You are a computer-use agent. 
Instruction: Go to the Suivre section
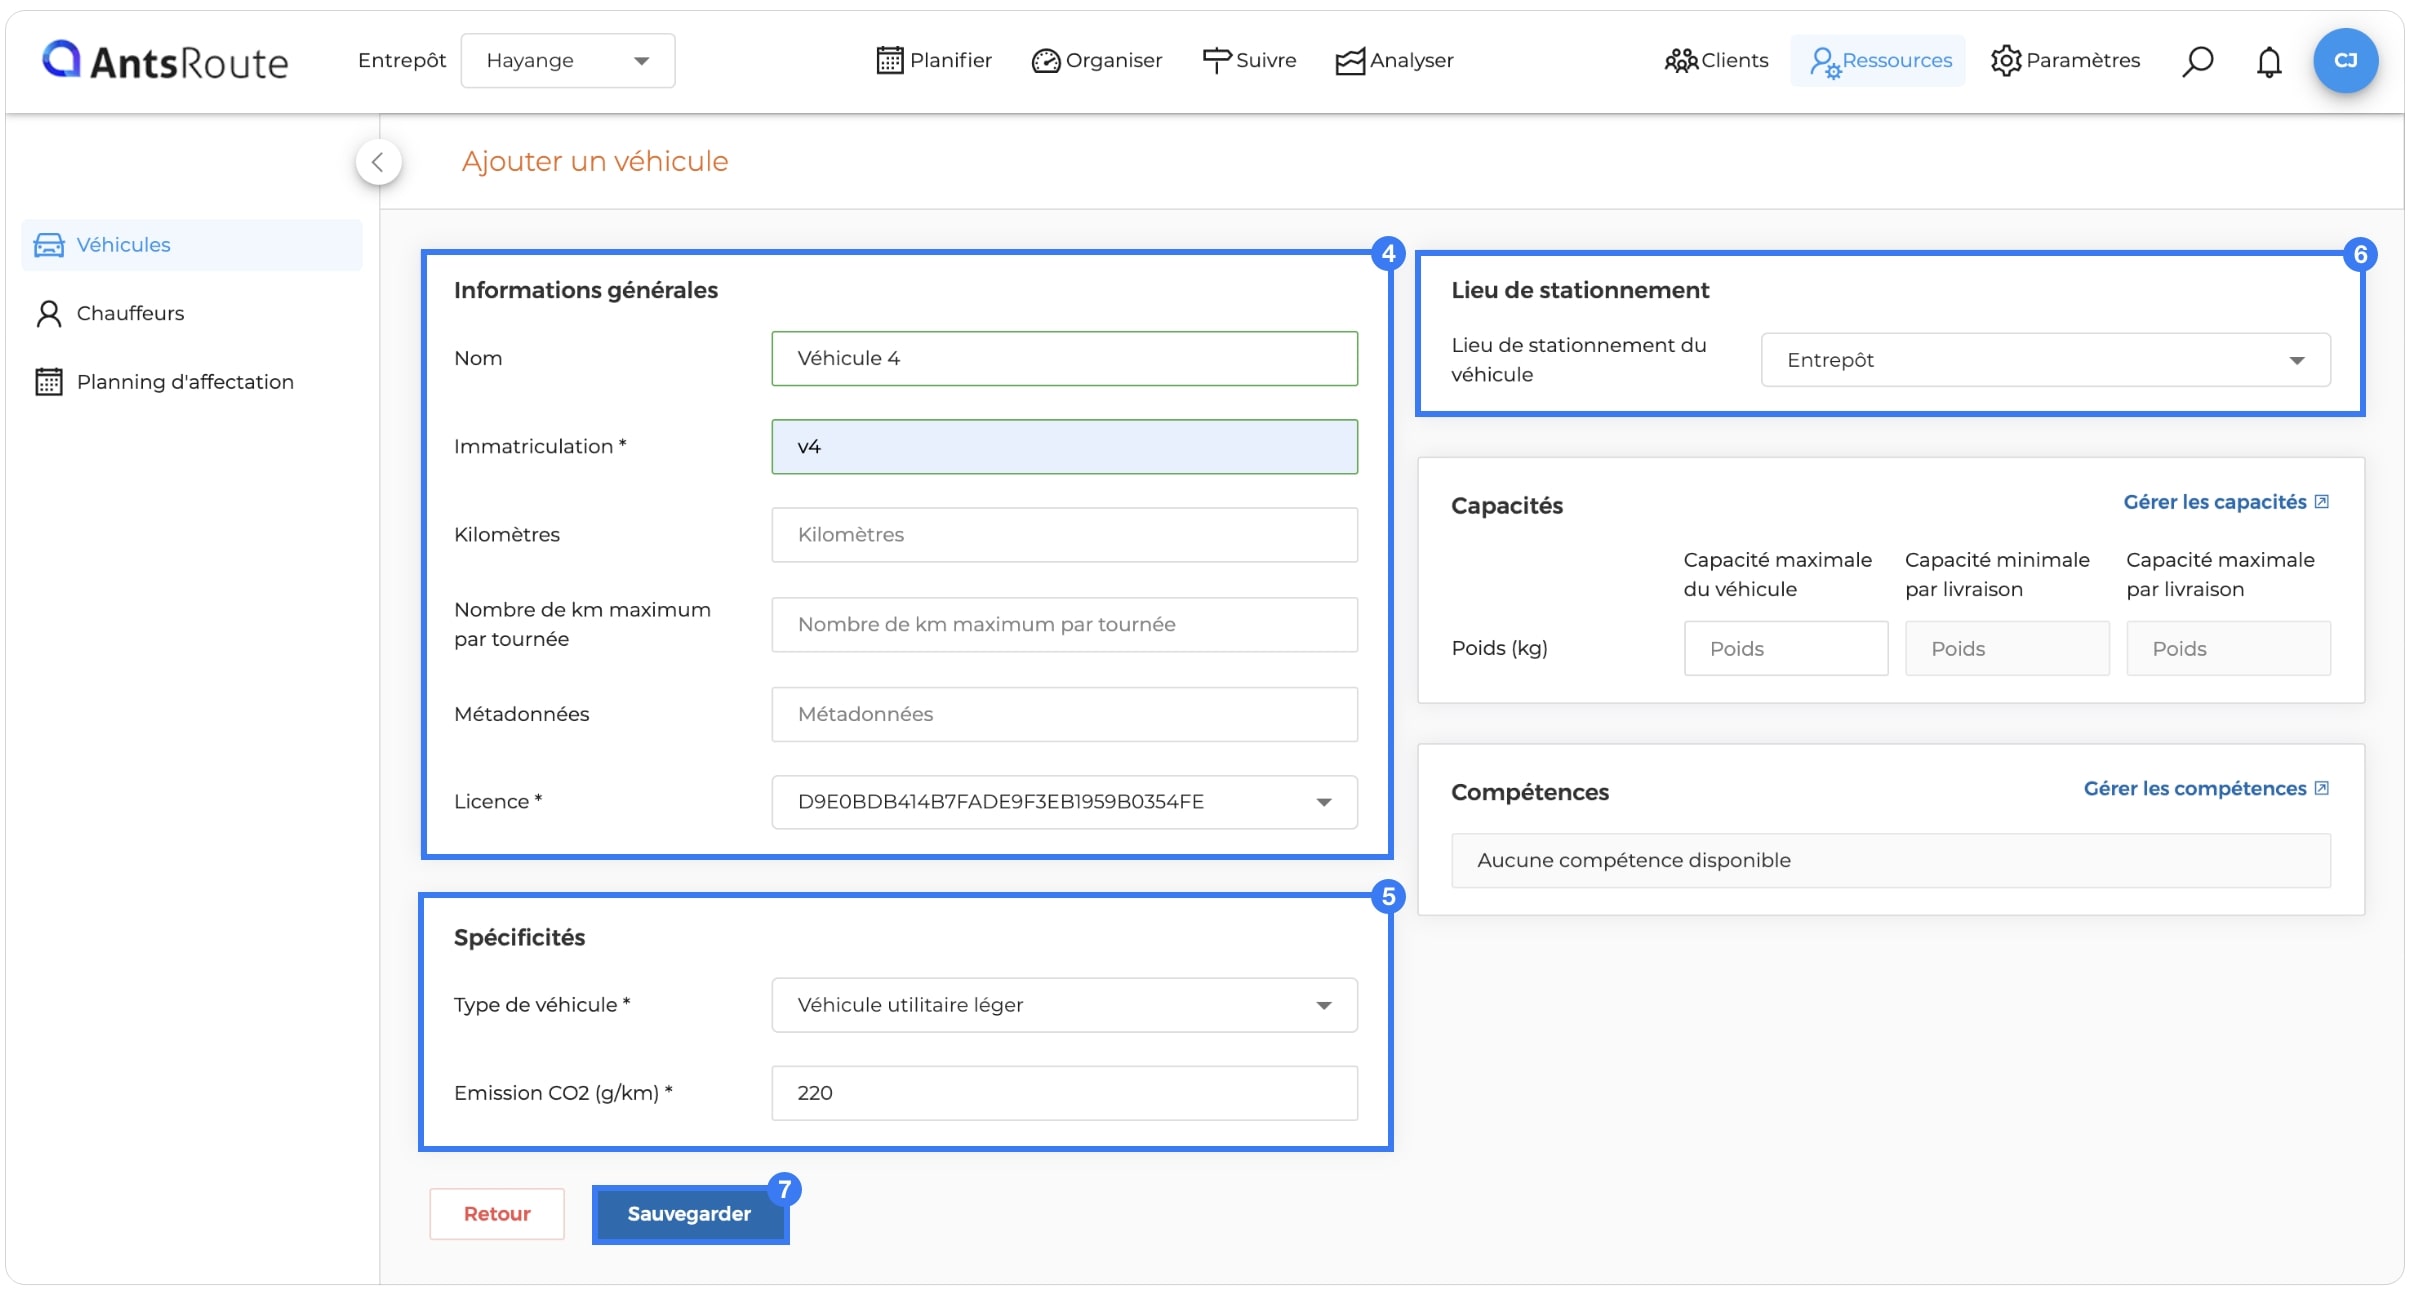[x=1249, y=60]
